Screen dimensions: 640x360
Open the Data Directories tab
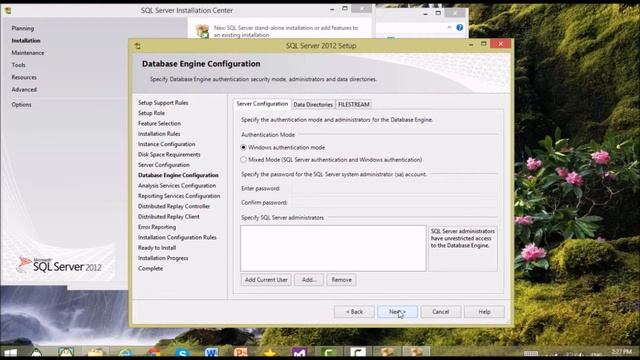click(x=313, y=104)
